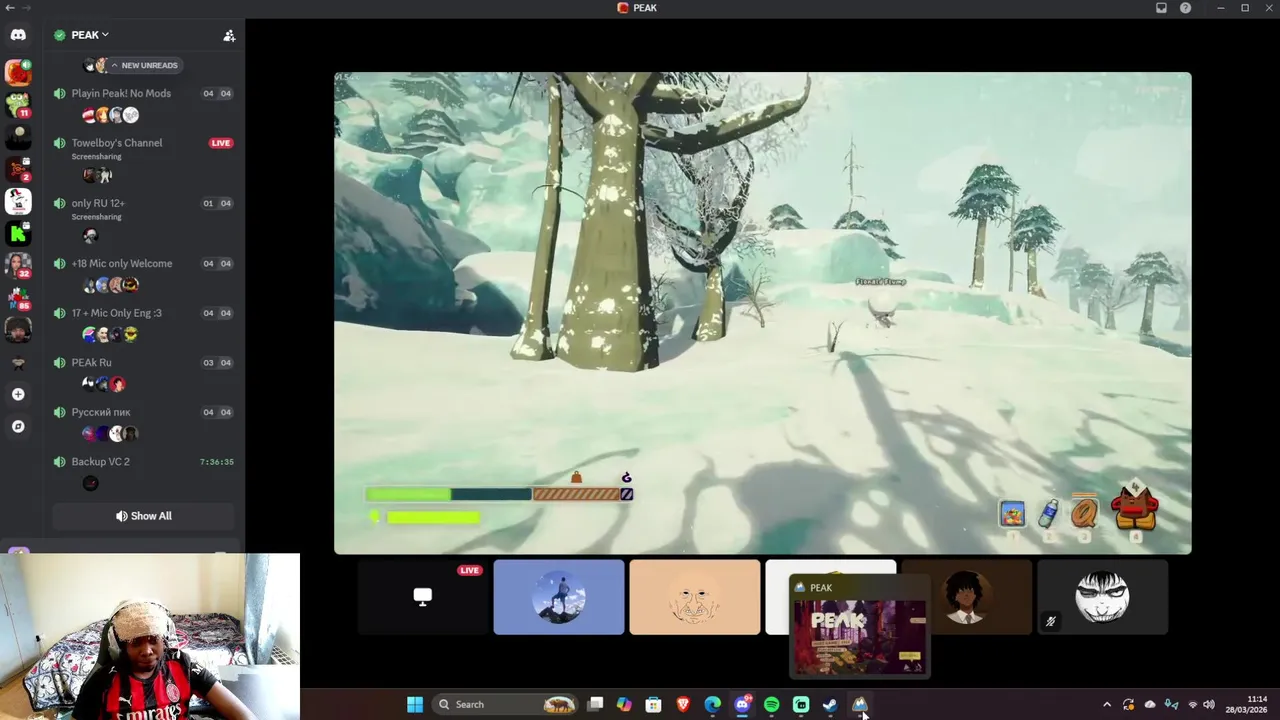Open Steam from the taskbar
The image size is (1280, 720).
click(830, 704)
